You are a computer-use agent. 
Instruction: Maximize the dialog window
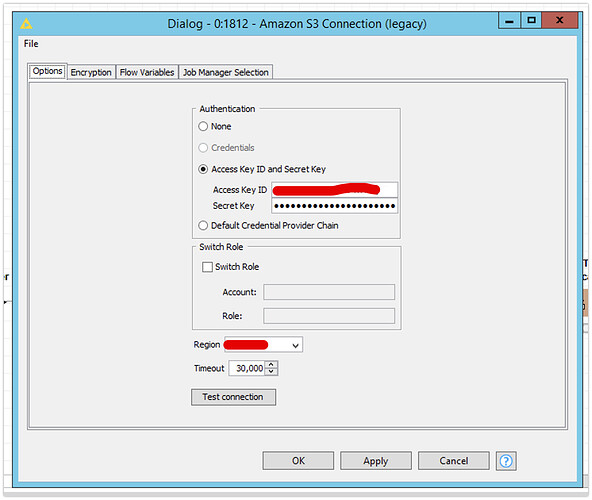(531, 20)
